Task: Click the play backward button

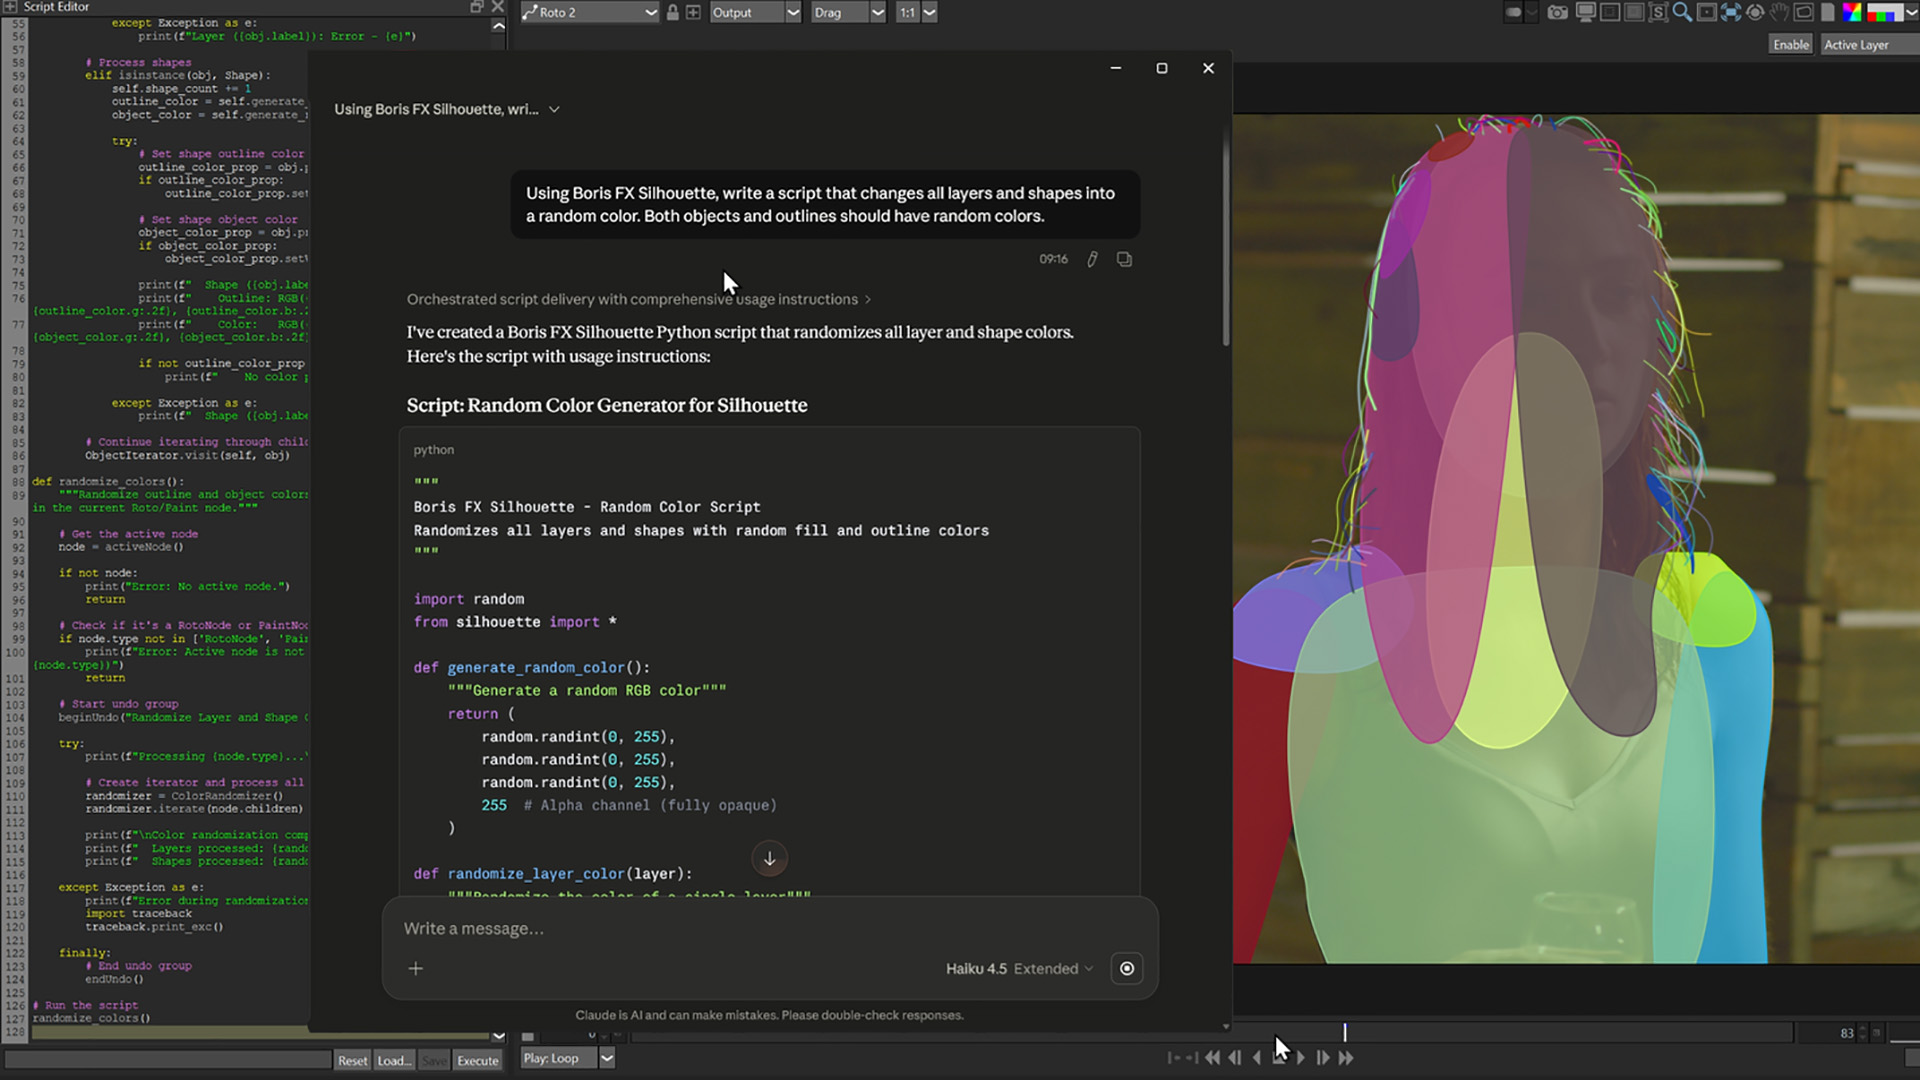Action: pyautogui.click(x=1258, y=1058)
